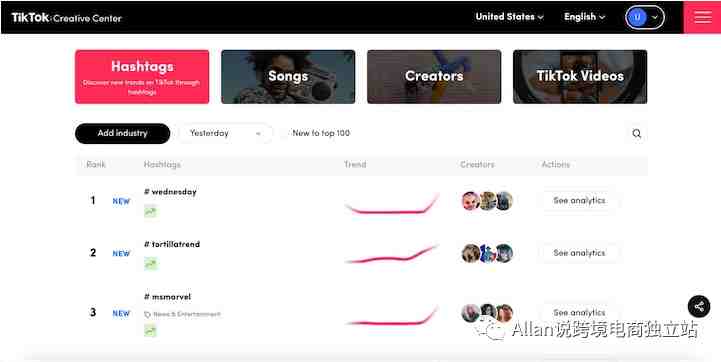721x362 pixels.
Task: Open the msmarvel hashtag link
Action: [167, 297]
